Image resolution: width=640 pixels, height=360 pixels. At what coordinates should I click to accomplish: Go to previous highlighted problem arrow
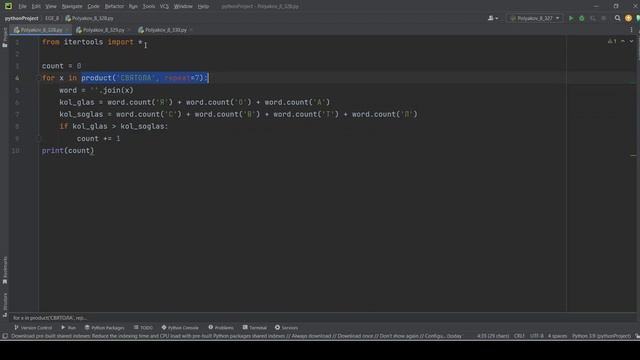point(623,41)
